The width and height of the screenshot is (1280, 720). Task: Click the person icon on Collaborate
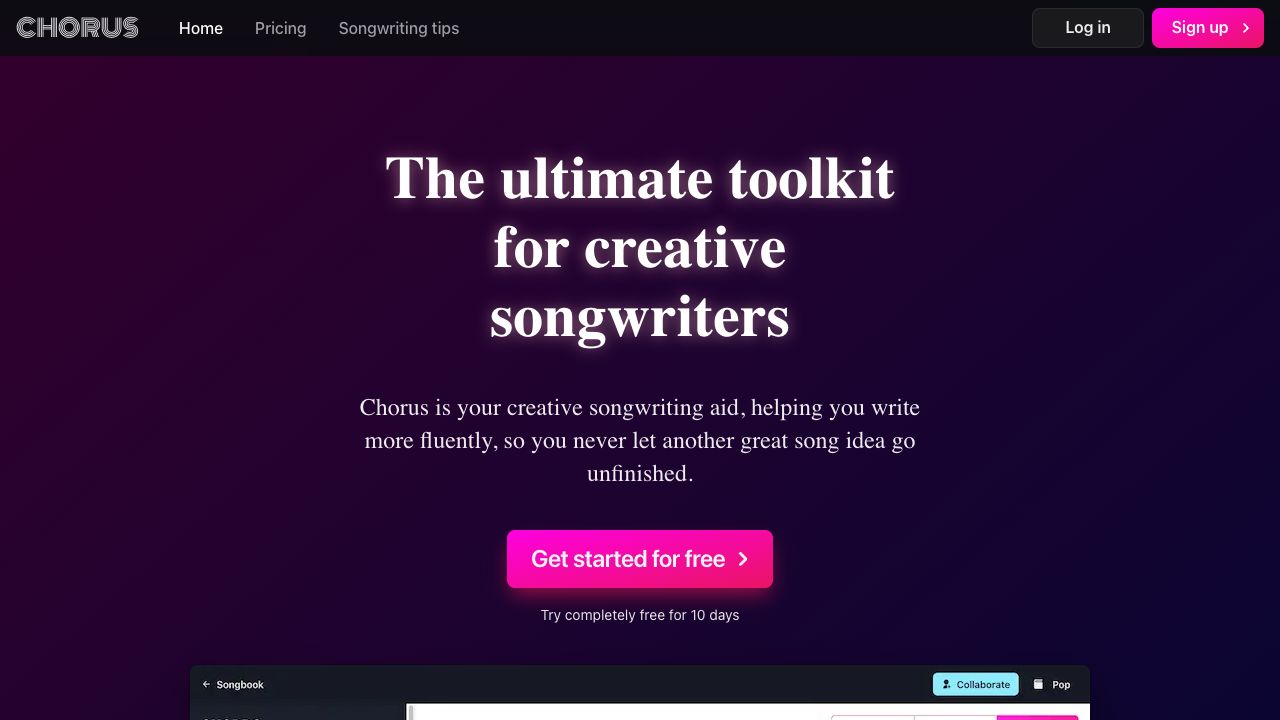click(x=946, y=685)
